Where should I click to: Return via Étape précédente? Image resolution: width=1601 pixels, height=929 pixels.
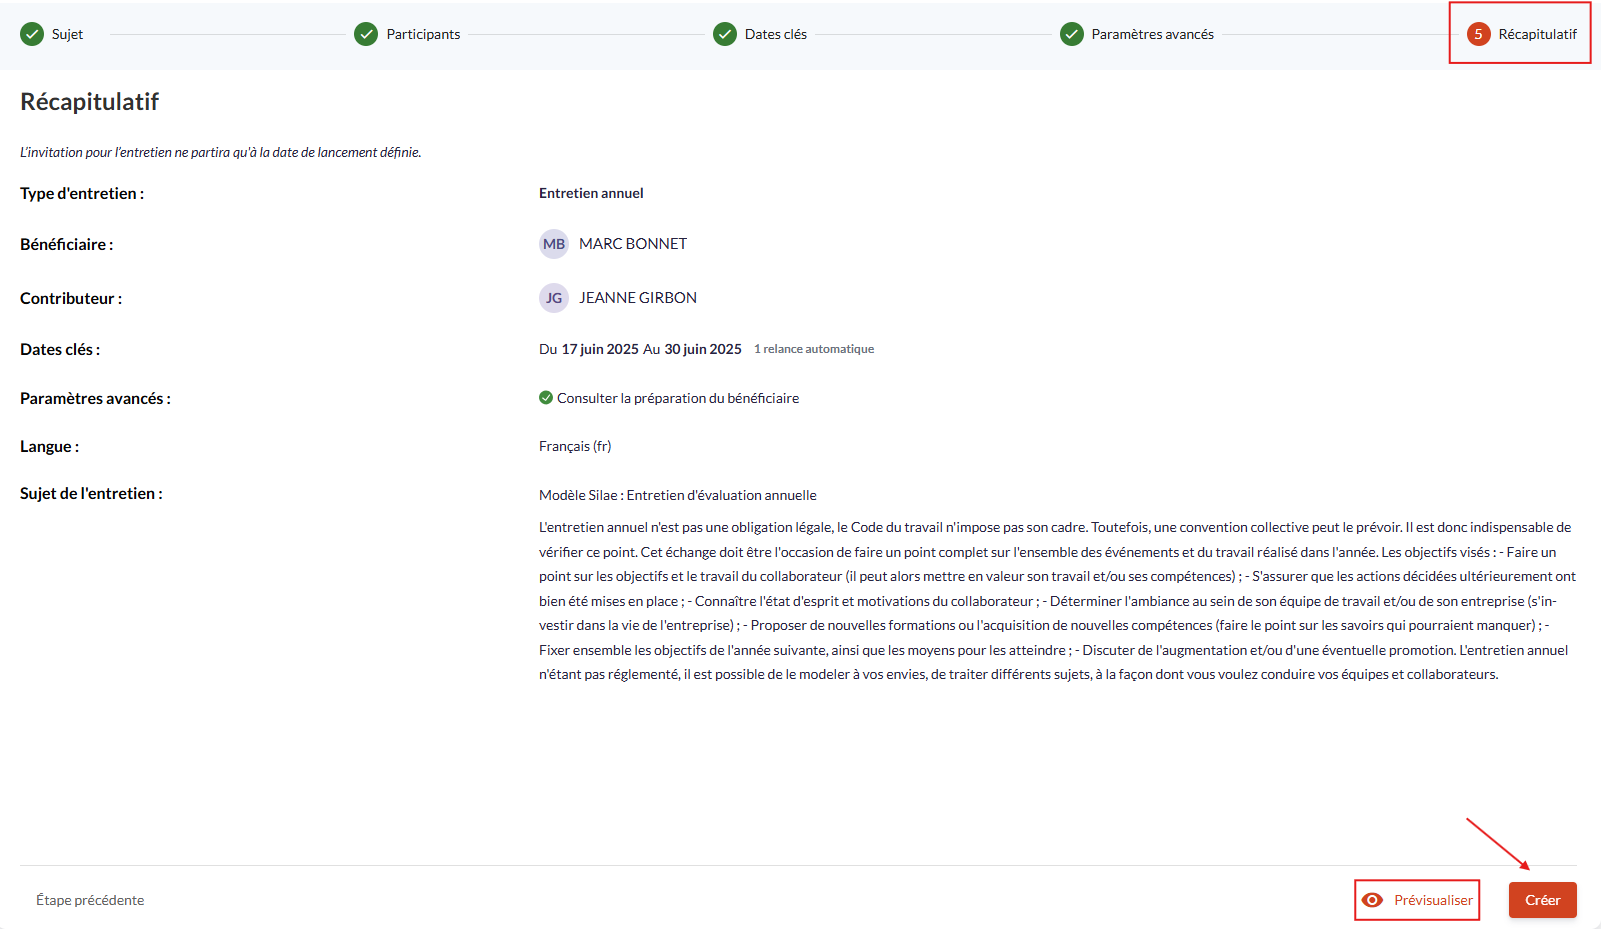[x=90, y=900]
